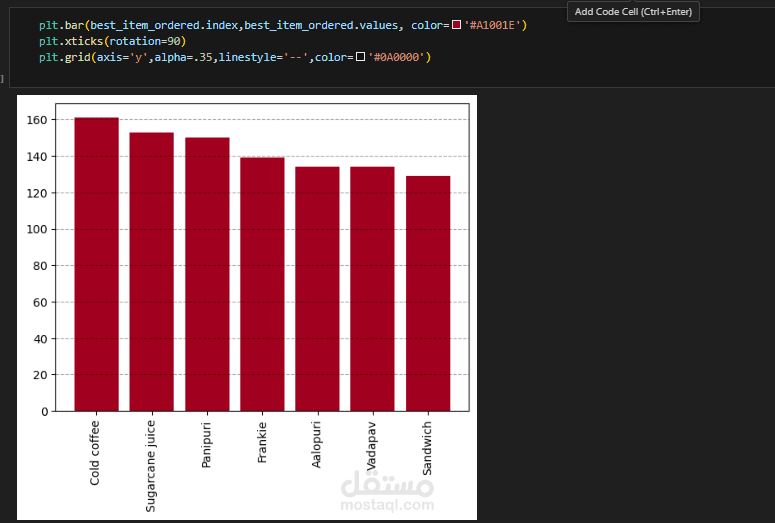Click the 120 y-axis tick label

click(37, 193)
